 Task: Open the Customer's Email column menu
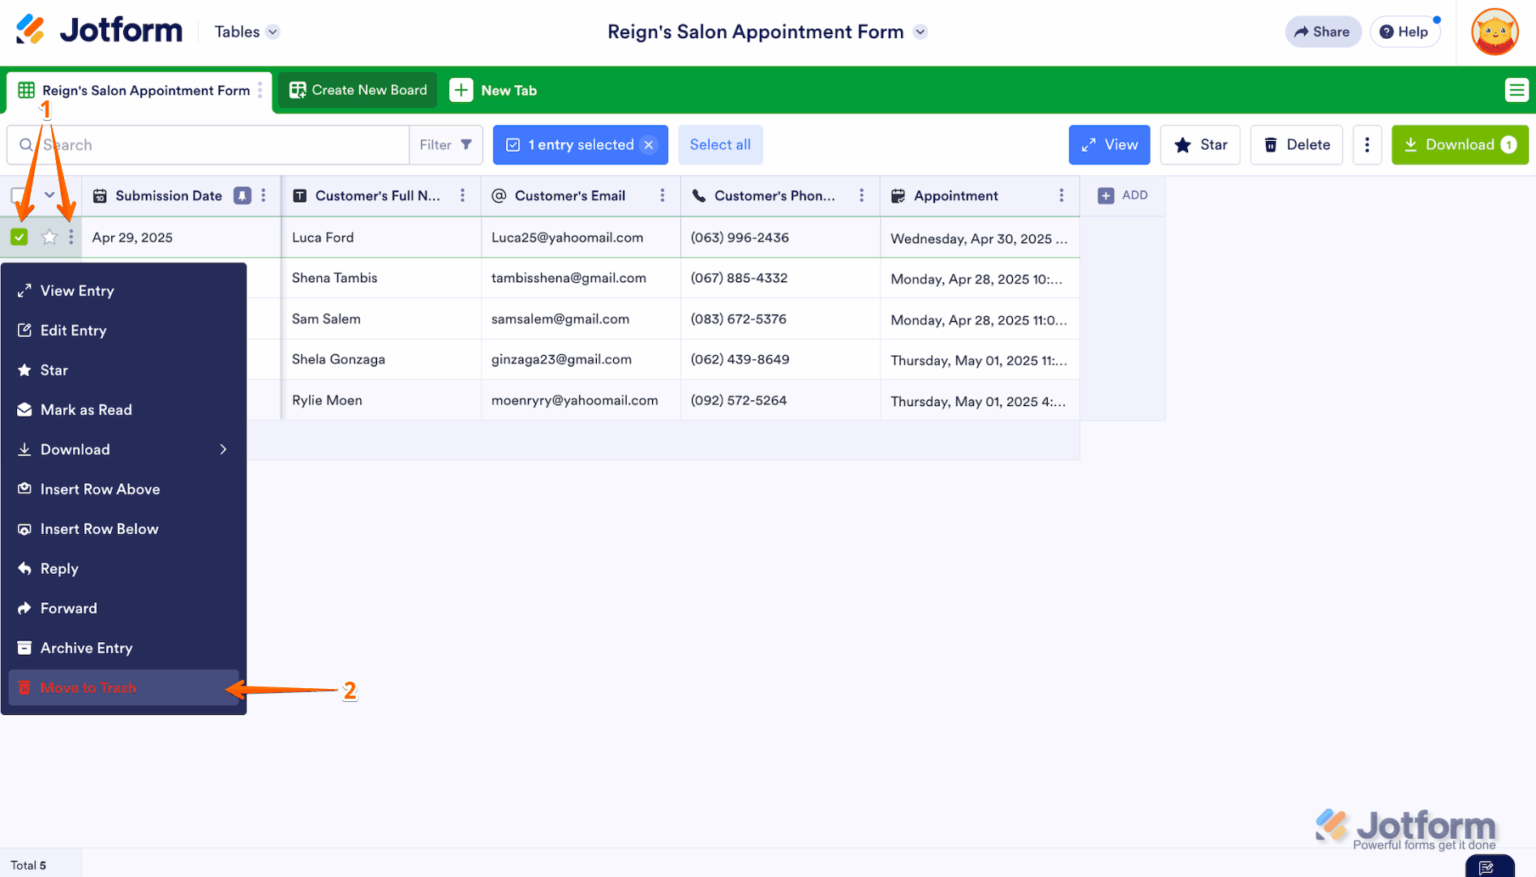663,195
